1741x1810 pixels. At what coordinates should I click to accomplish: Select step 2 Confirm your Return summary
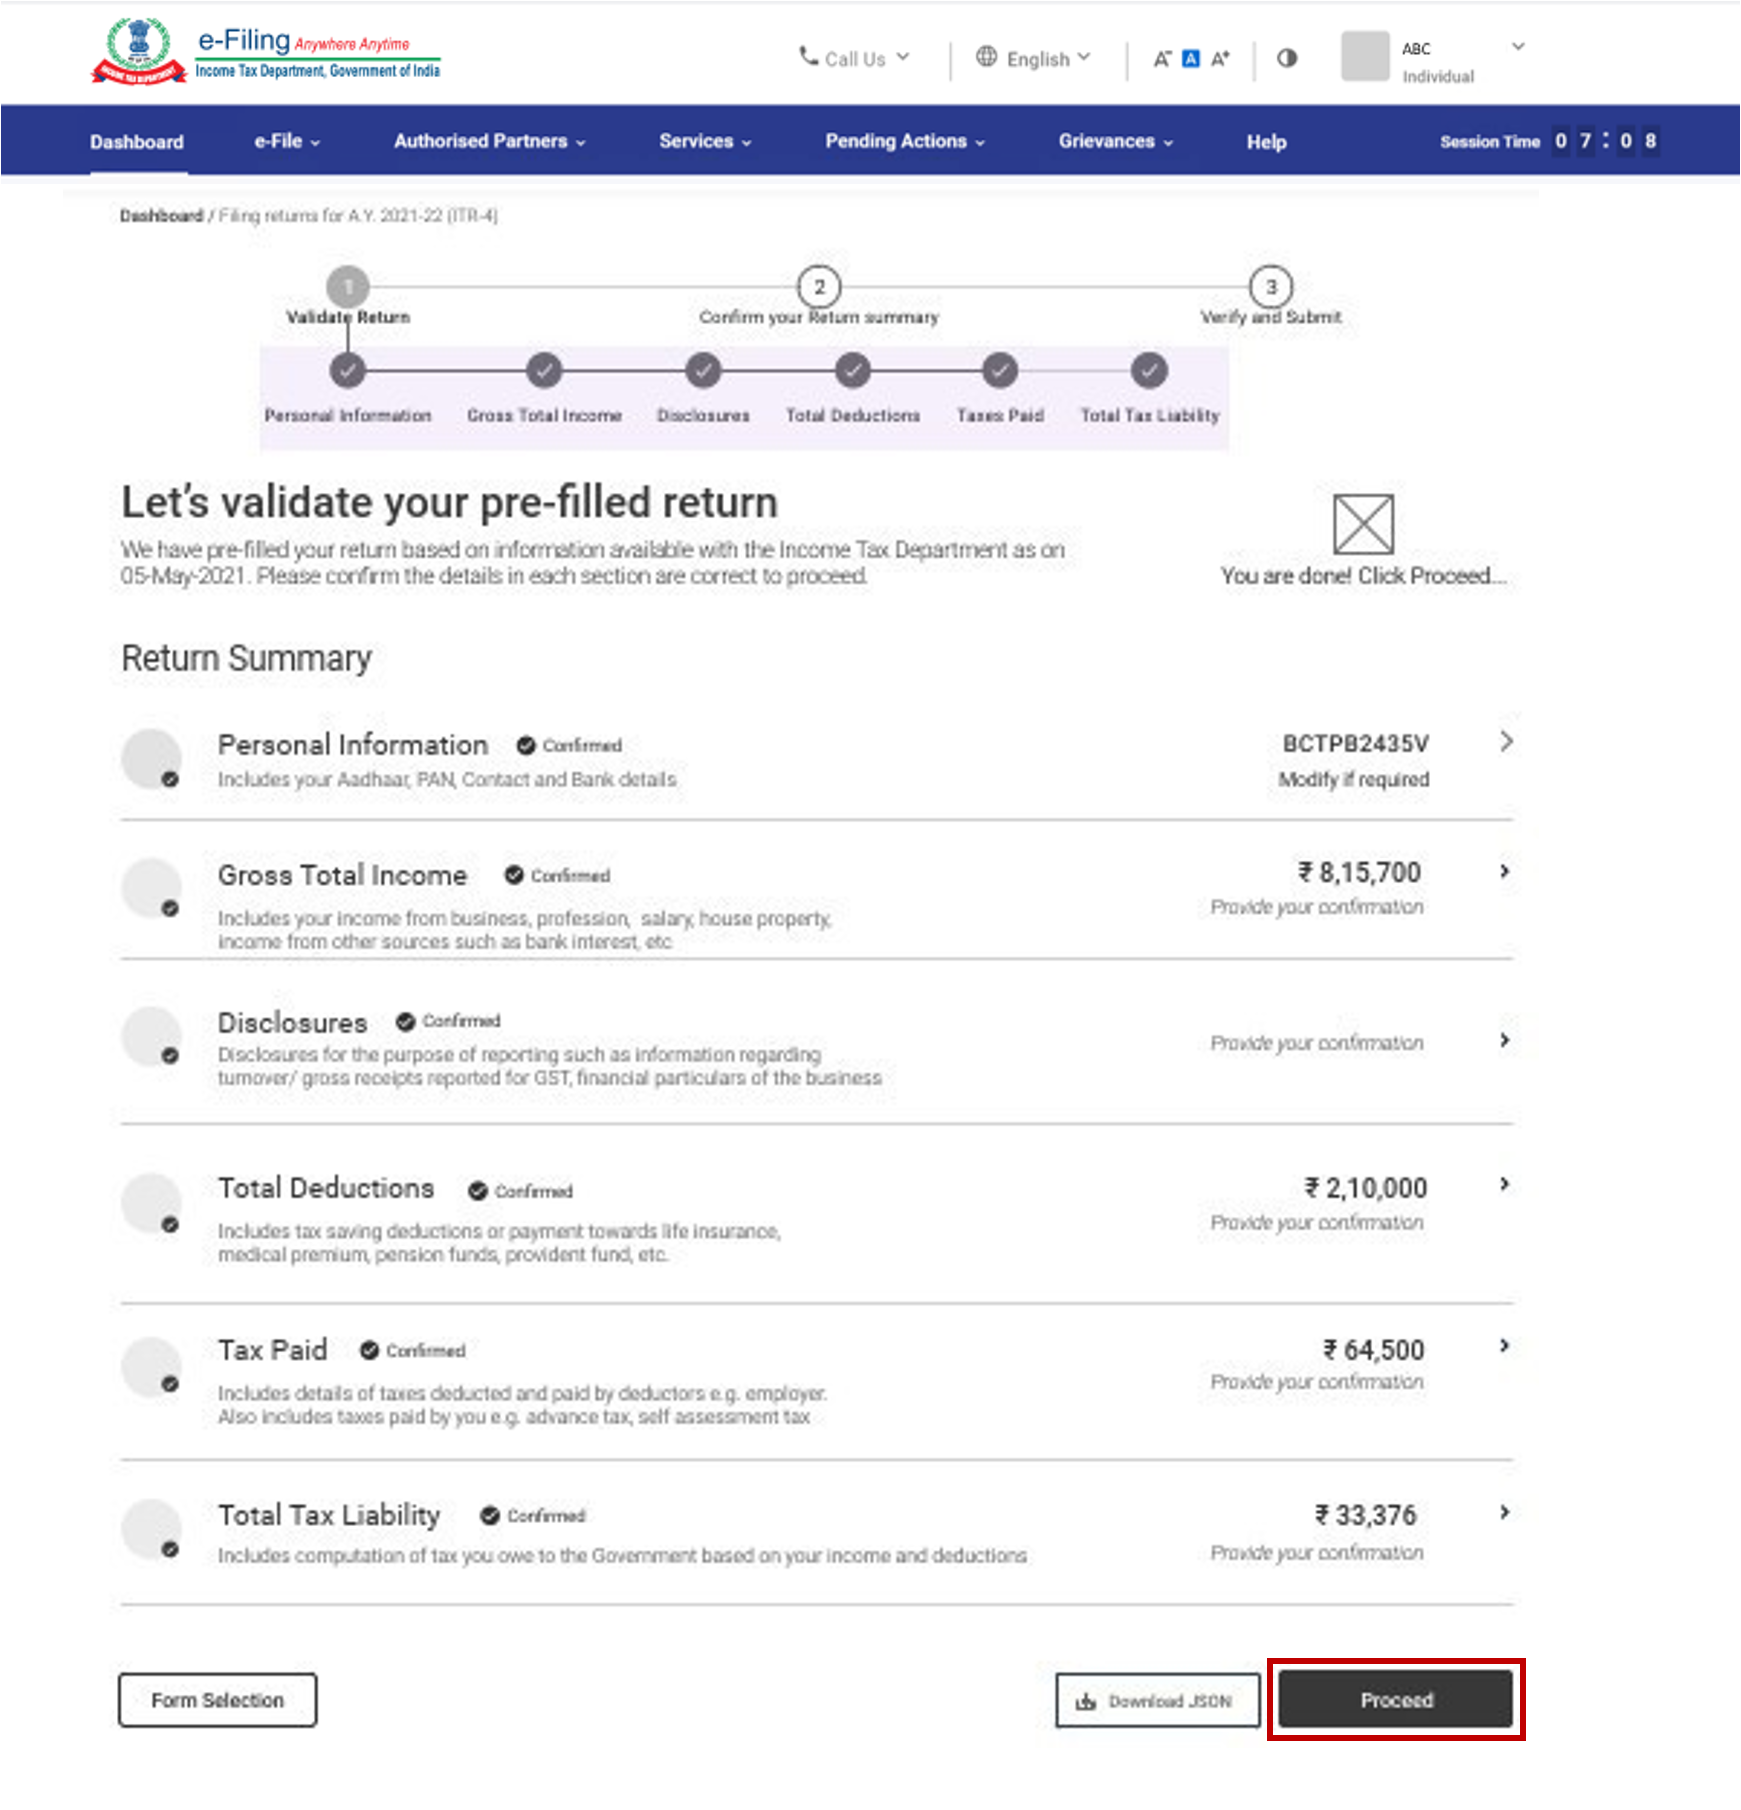(819, 287)
